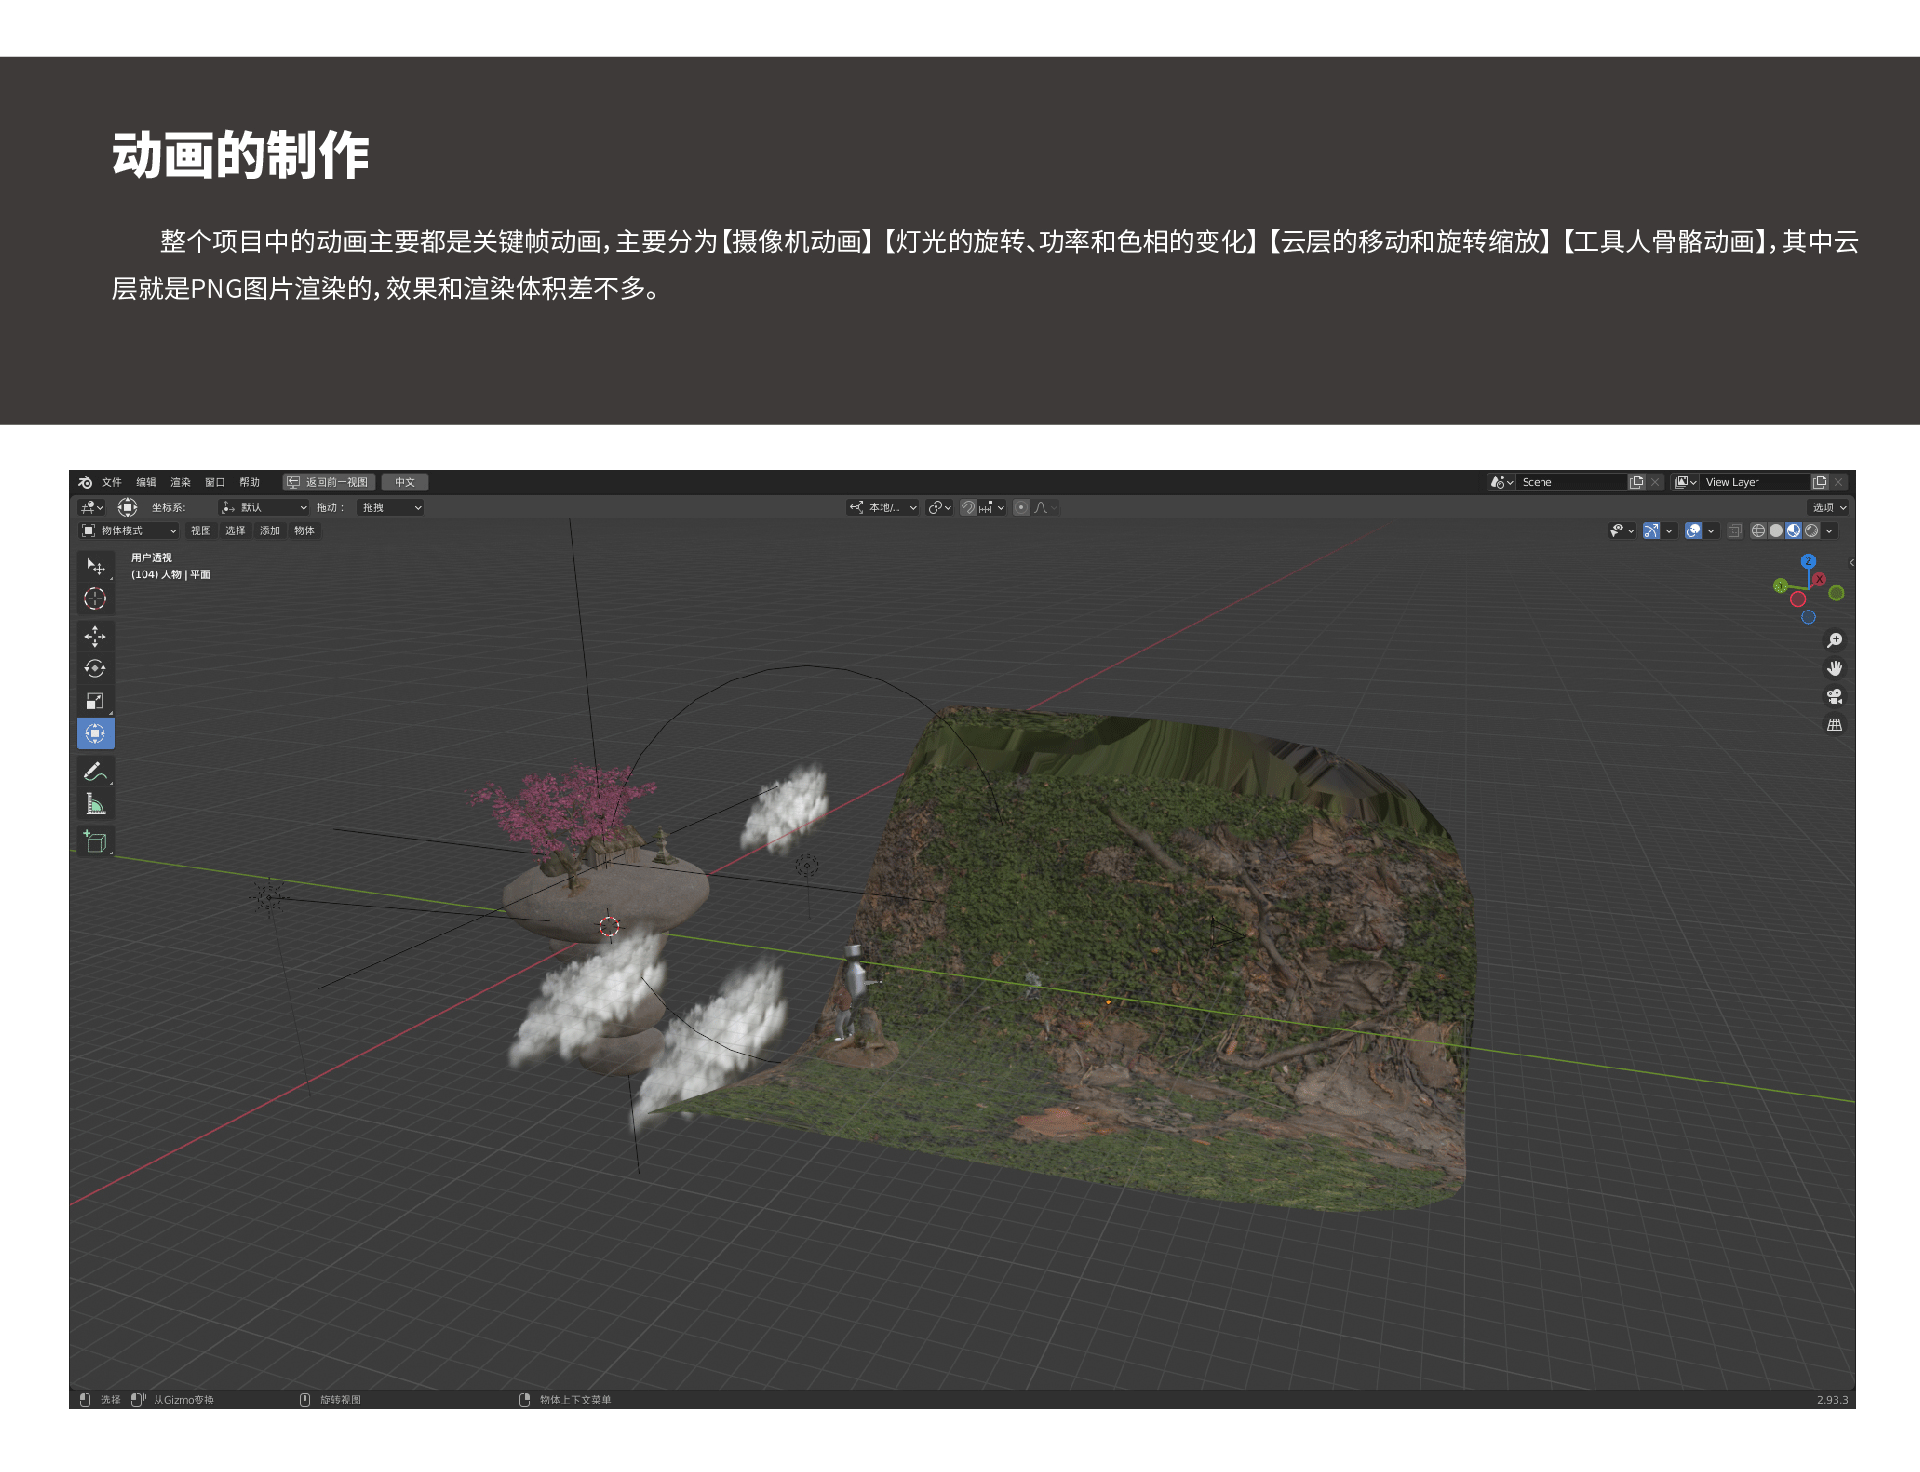
Task: Click the view layer browse icon
Action: 1686,482
